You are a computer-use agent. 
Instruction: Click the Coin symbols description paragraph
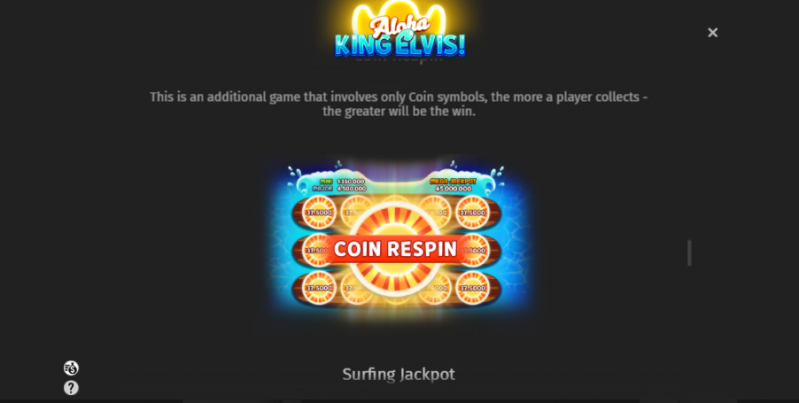(398, 104)
